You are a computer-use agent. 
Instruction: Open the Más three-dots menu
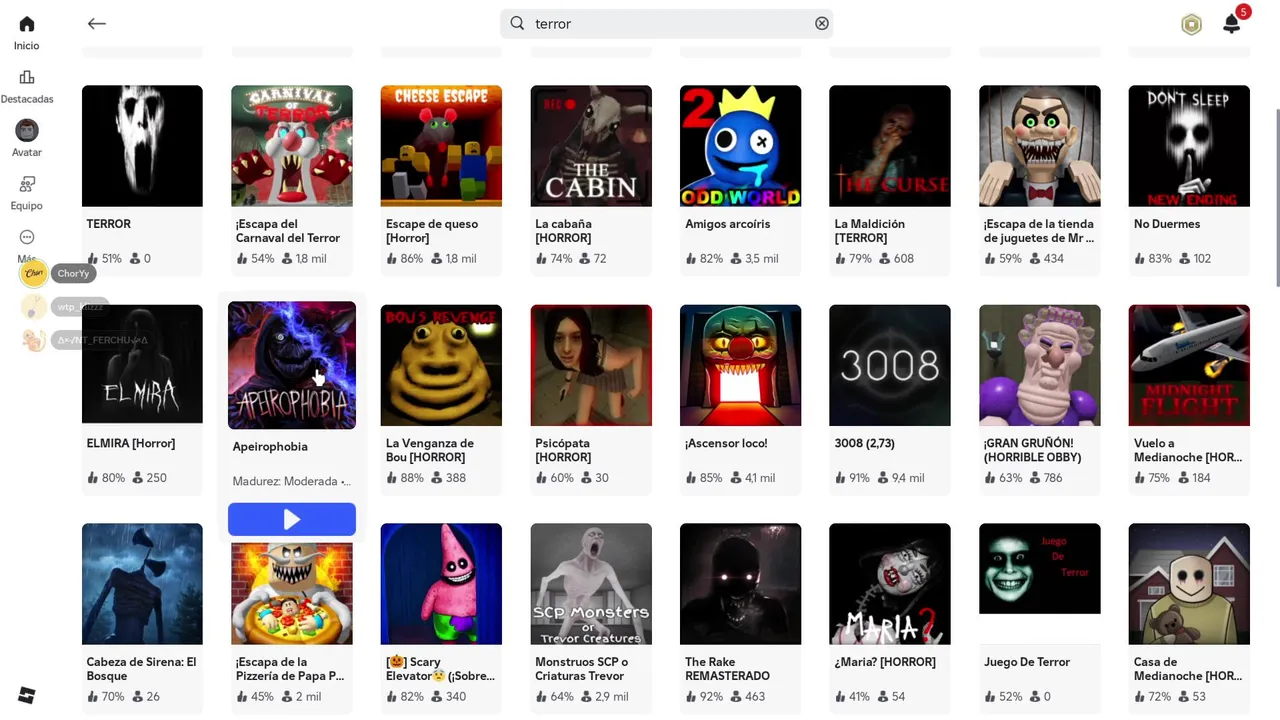[27, 237]
